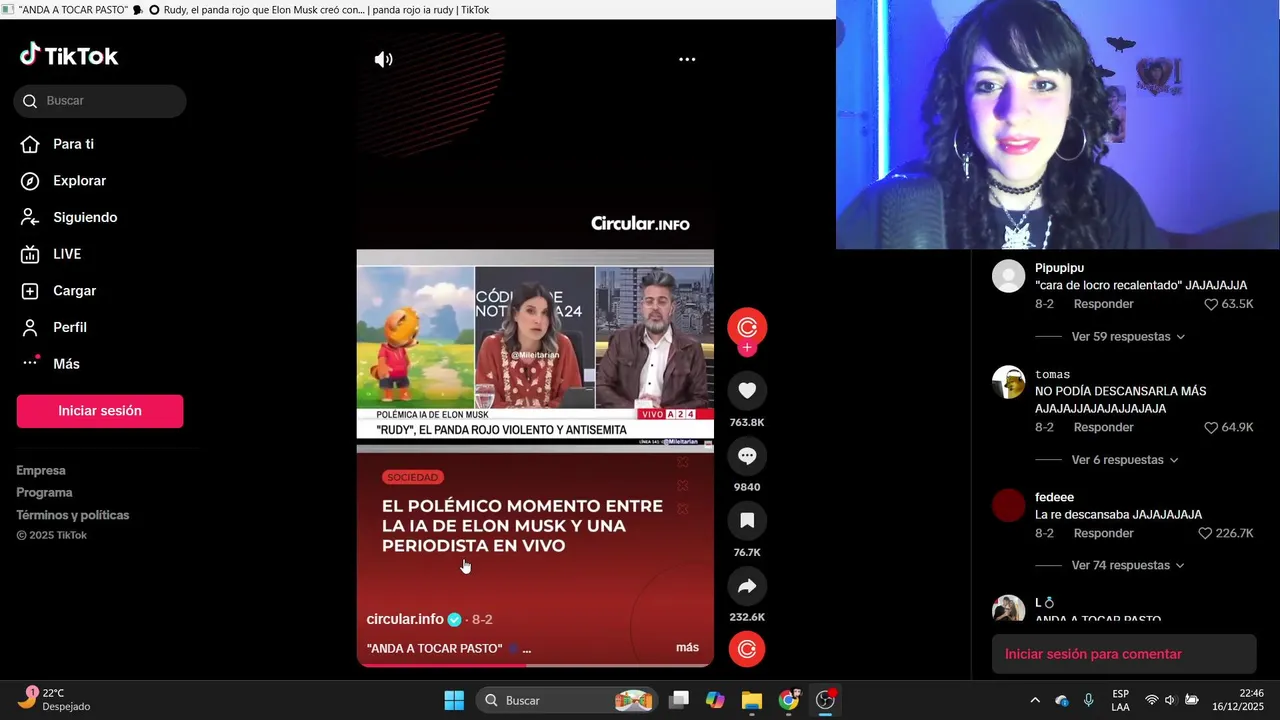Open the Para ti feed
Image resolution: width=1280 pixels, height=720 pixels.
(x=72, y=144)
